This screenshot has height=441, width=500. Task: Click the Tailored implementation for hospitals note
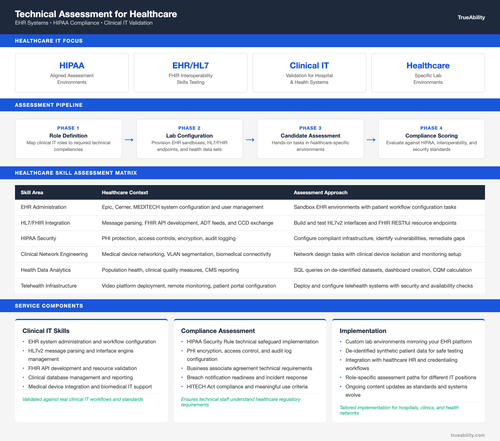tap(399, 410)
